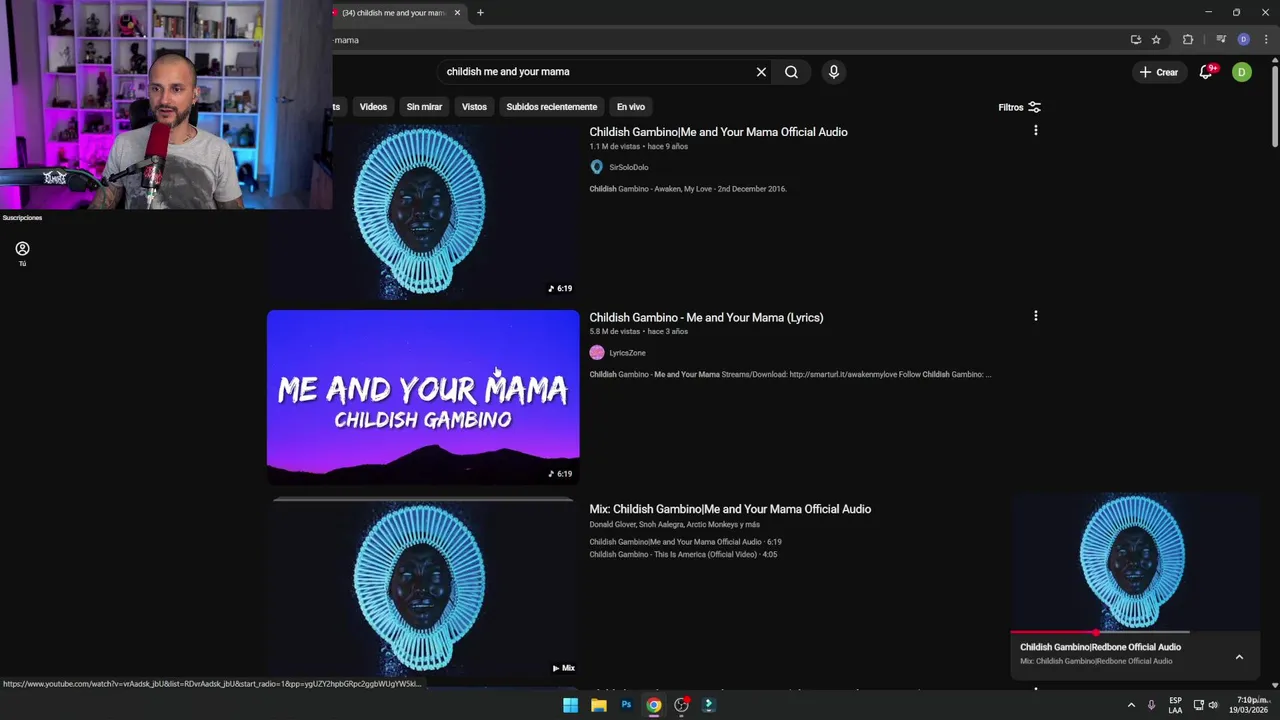Start voice search with the microphone icon
This screenshot has height=720, width=1280.
833,72
